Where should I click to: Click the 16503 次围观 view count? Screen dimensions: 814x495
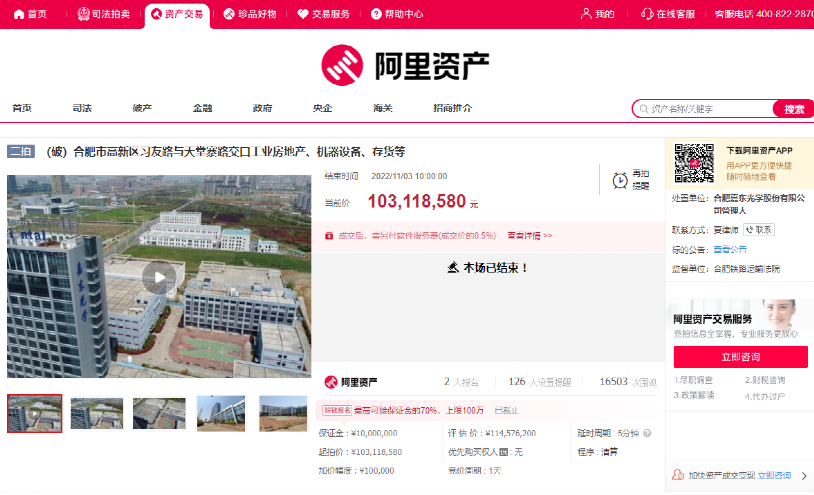pyautogui.click(x=628, y=382)
